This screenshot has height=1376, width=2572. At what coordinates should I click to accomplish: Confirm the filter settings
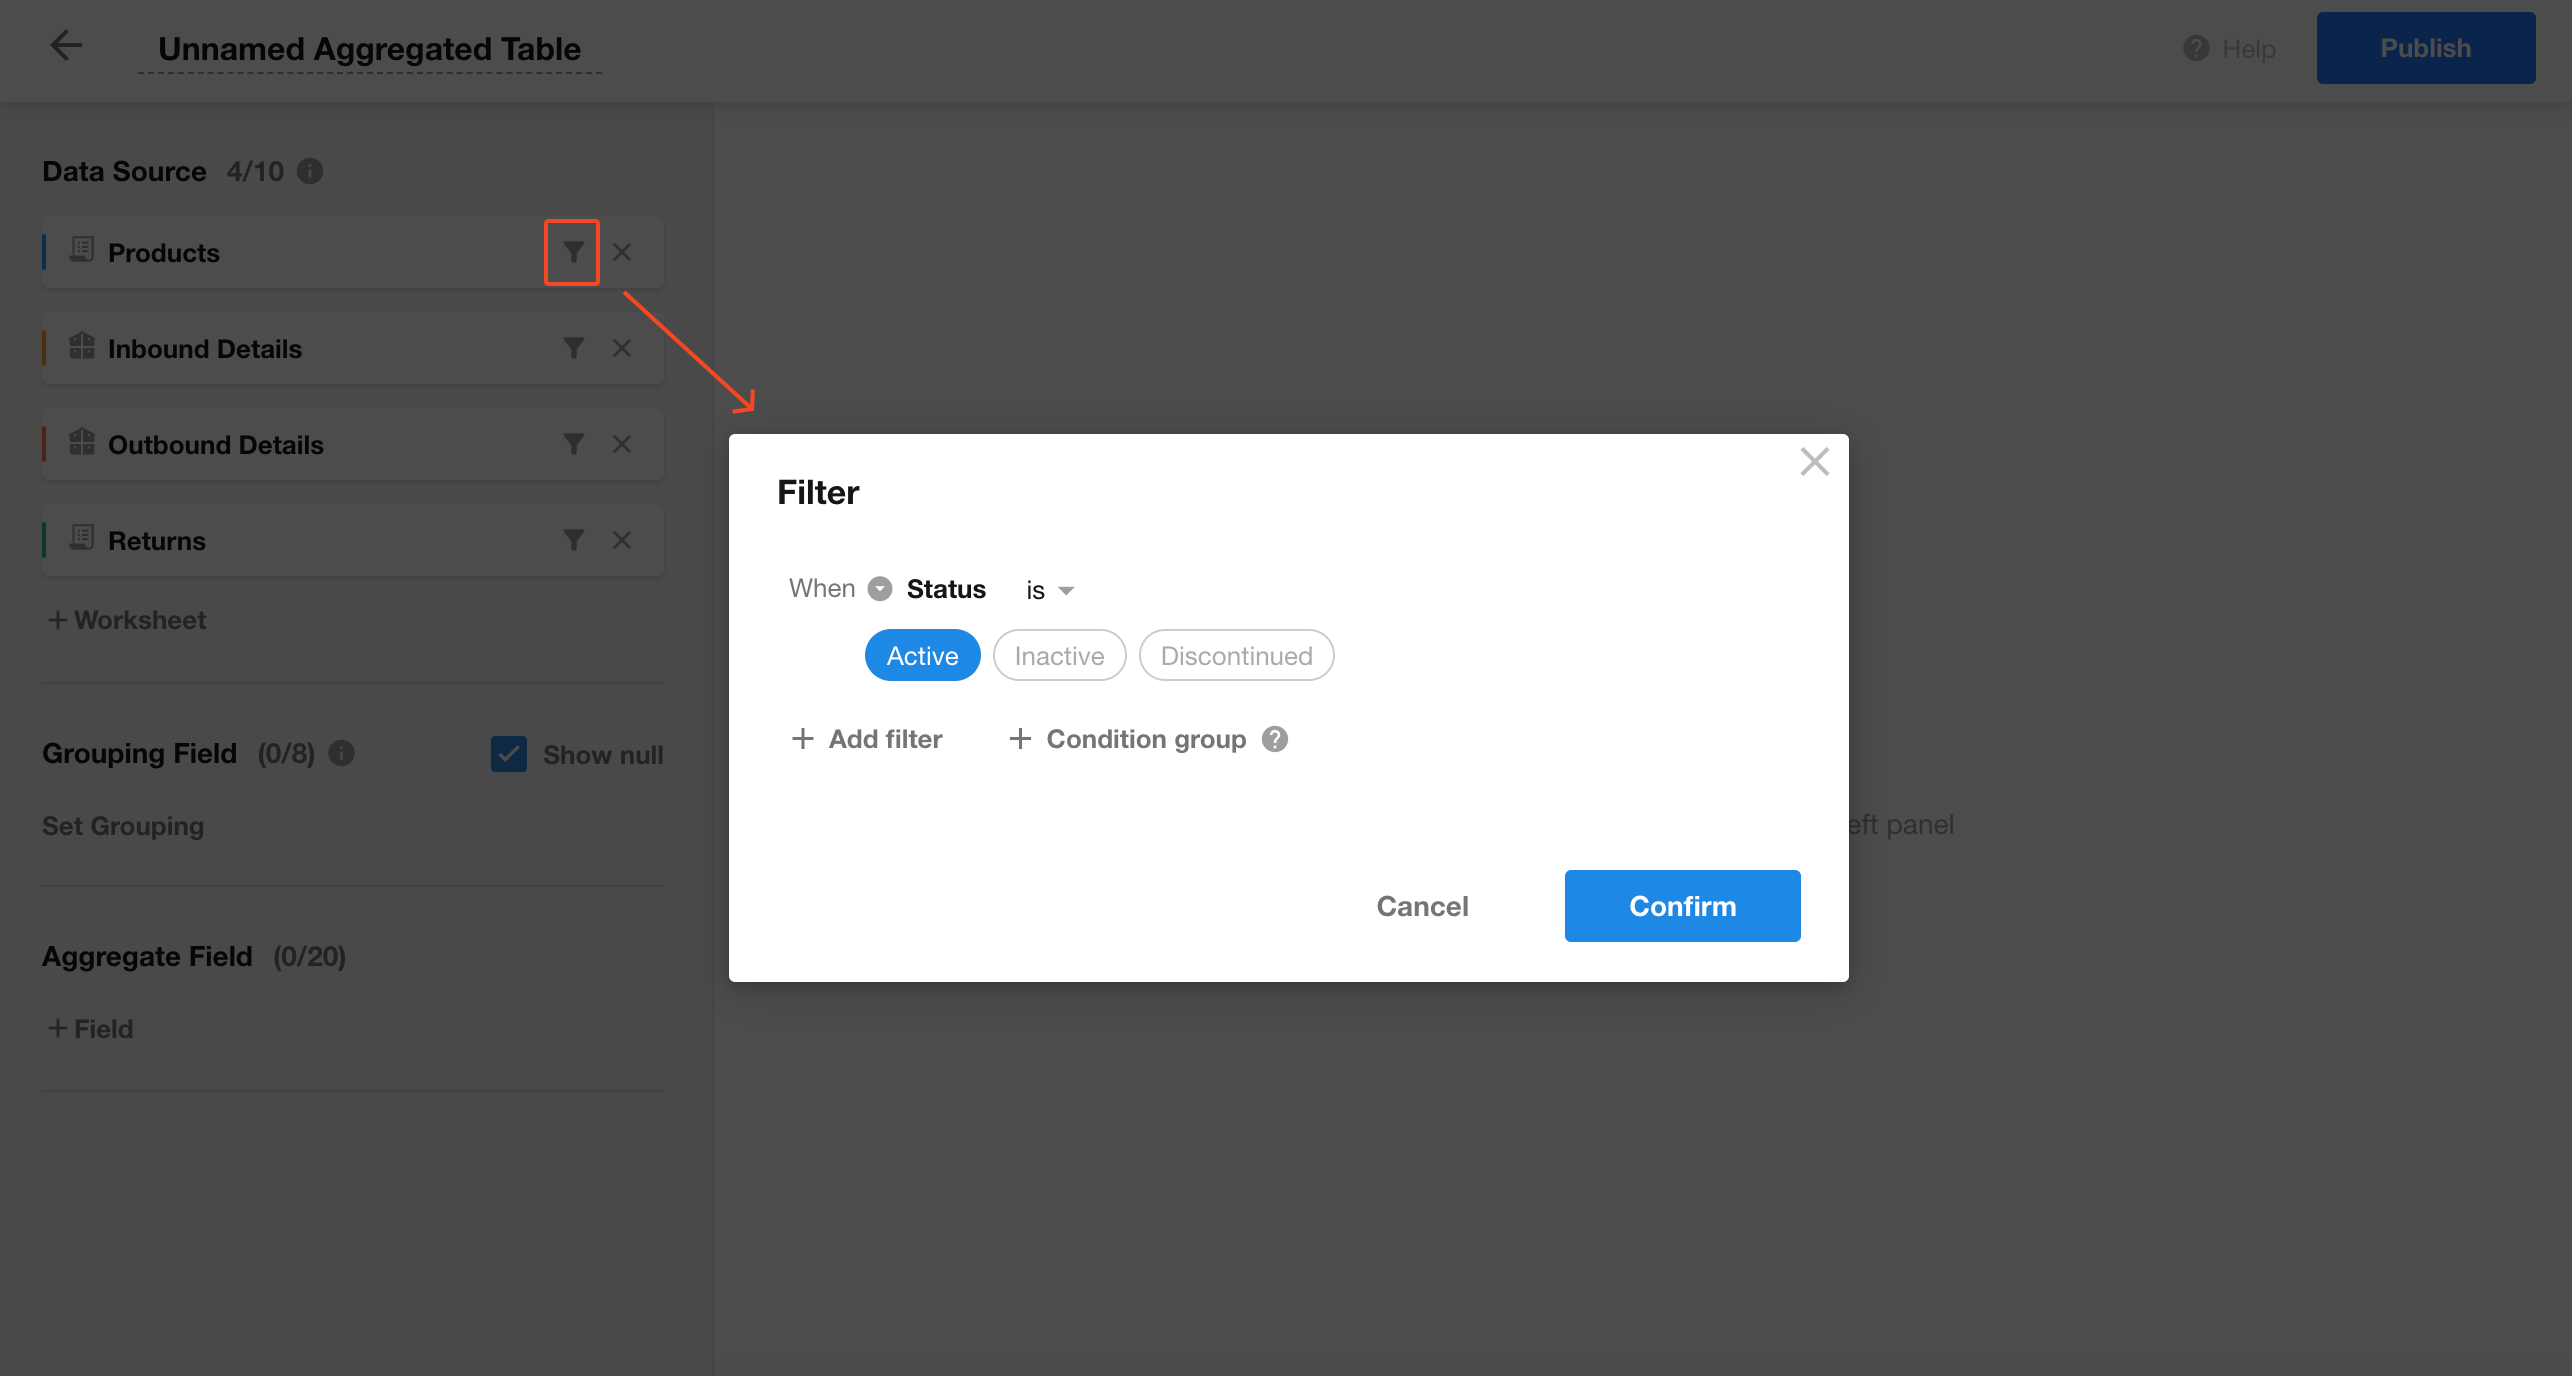point(1682,906)
